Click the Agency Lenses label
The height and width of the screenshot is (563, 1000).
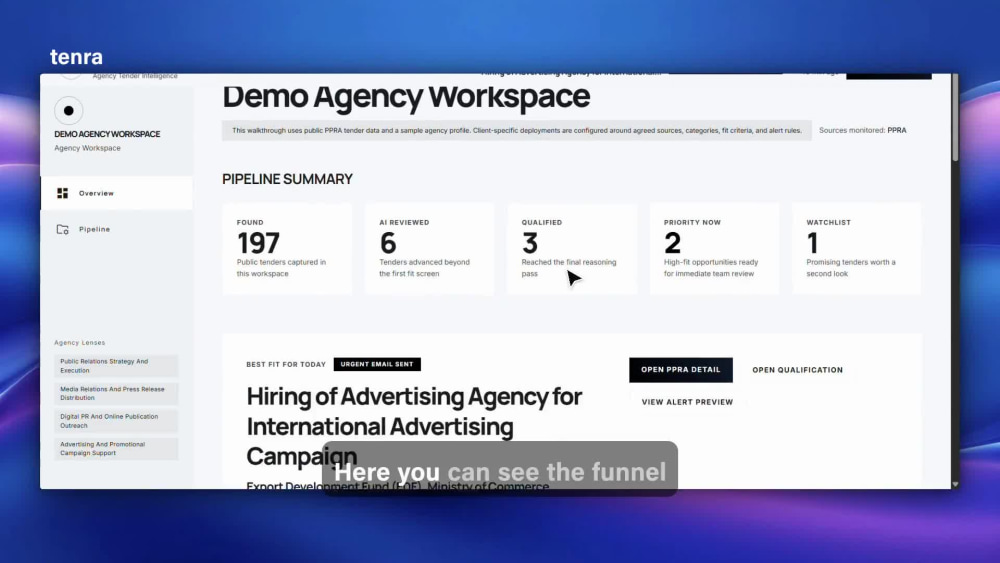80,342
